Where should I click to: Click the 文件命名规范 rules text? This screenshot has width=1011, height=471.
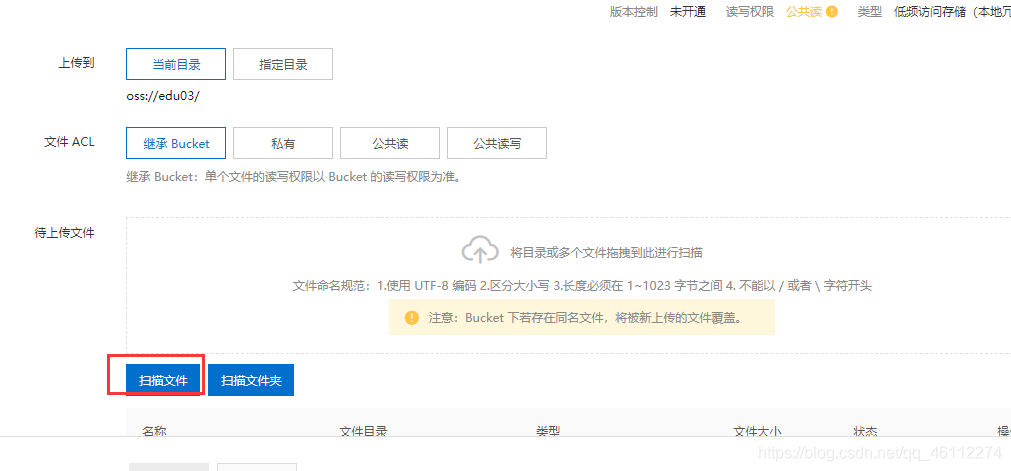(582, 285)
